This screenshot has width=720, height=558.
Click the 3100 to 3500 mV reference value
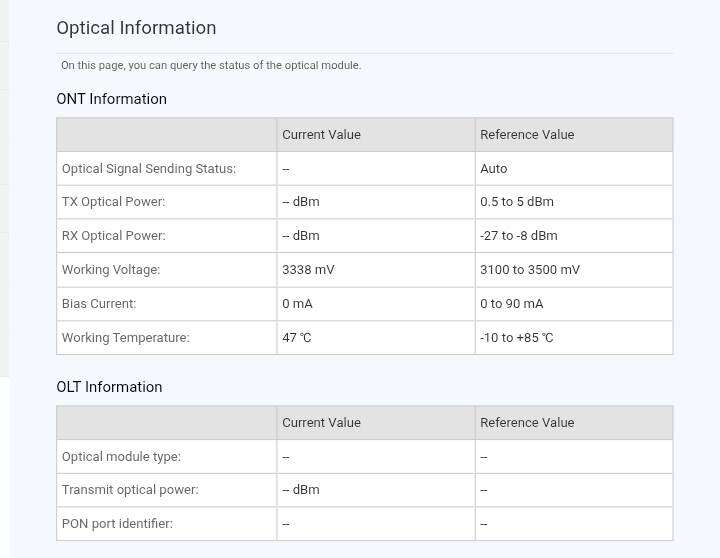click(x=530, y=270)
